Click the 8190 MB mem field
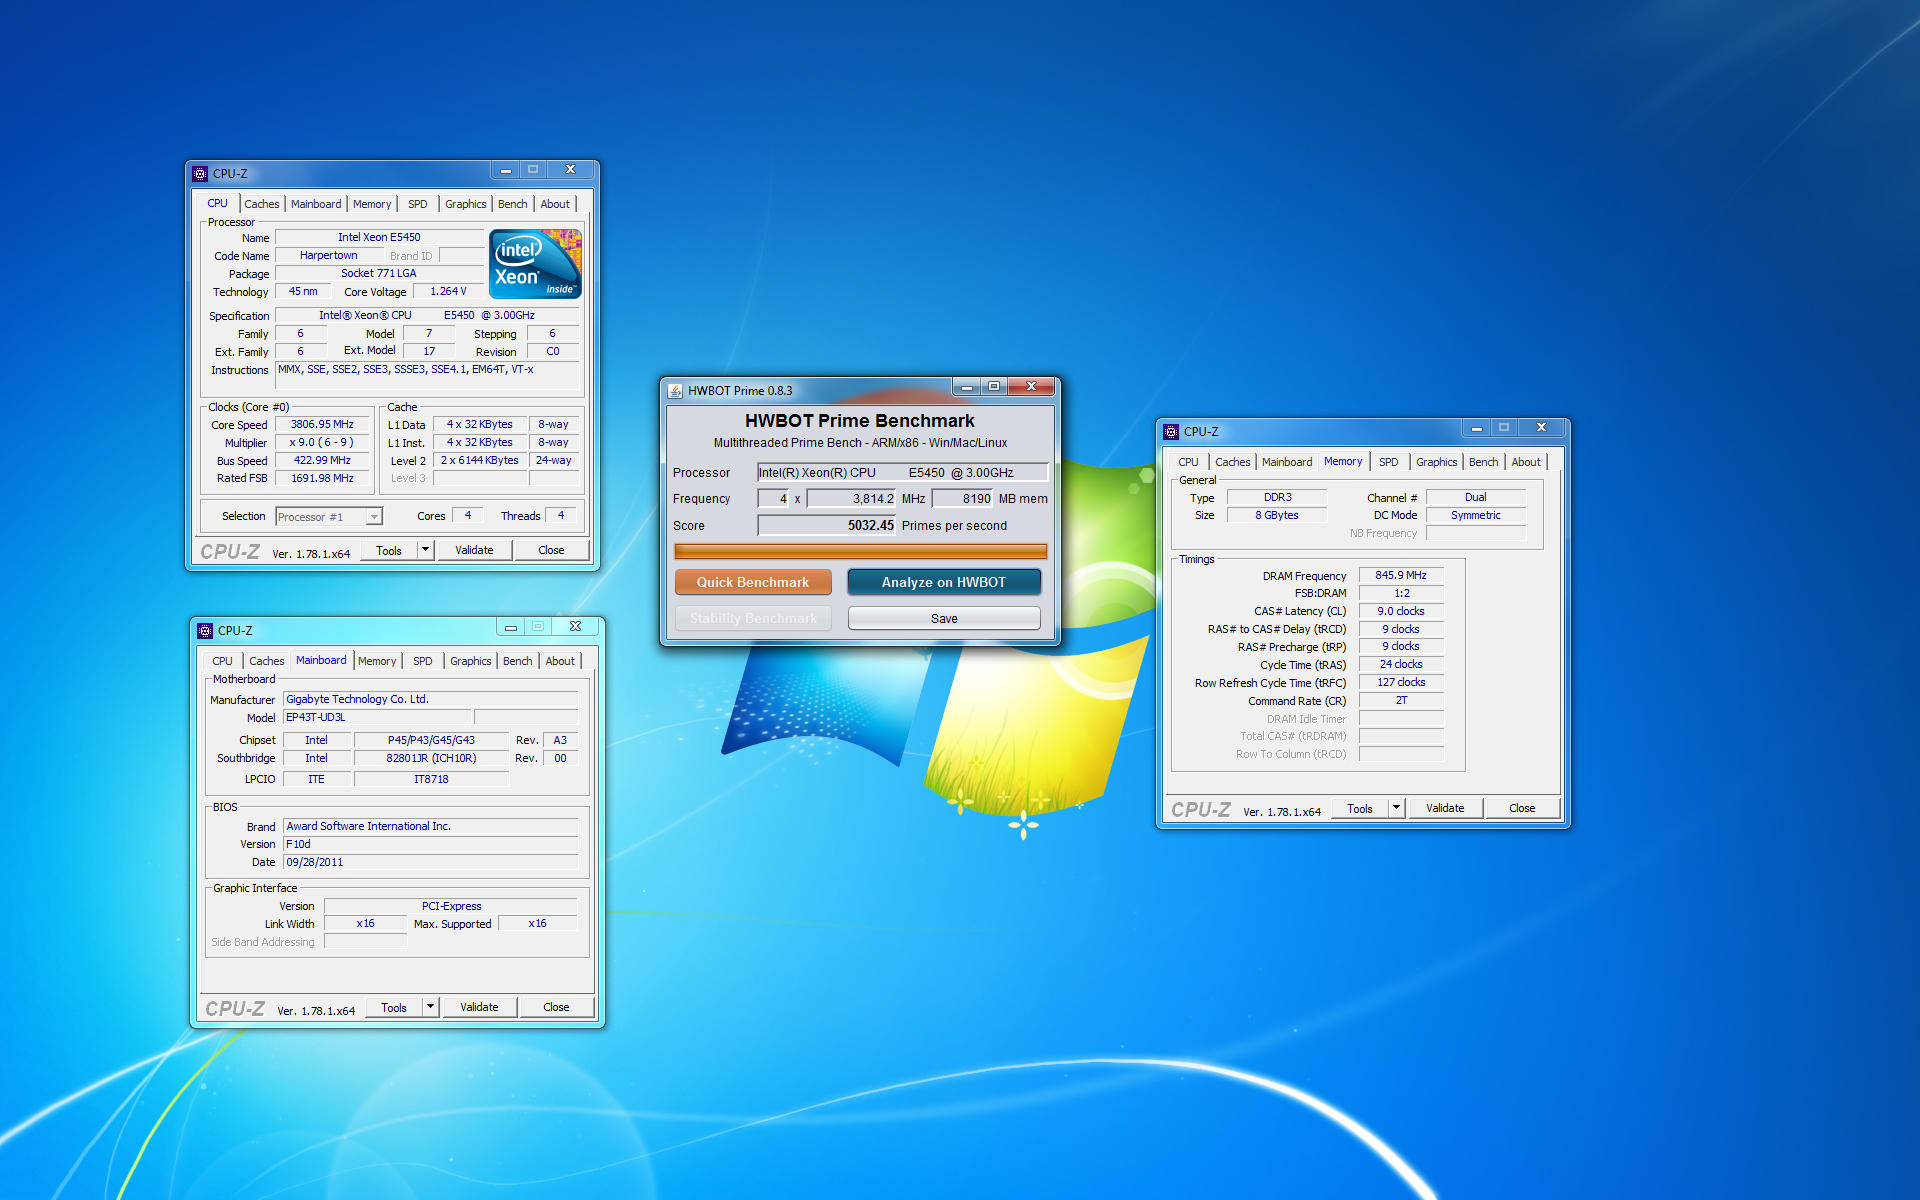Image resolution: width=1920 pixels, height=1200 pixels. pos(962,498)
